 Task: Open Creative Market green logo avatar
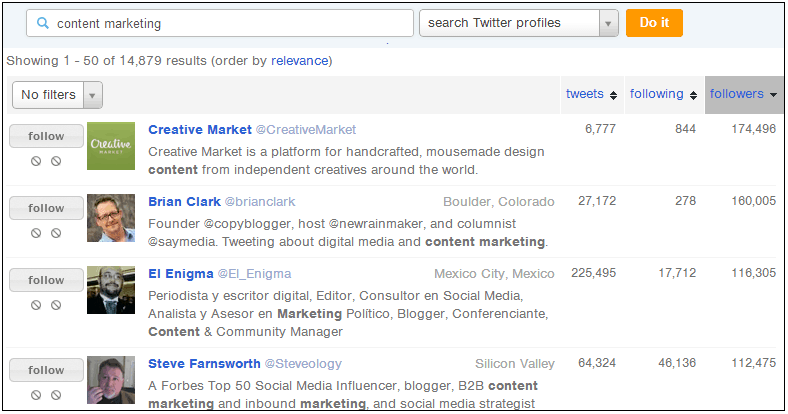(x=111, y=146)
